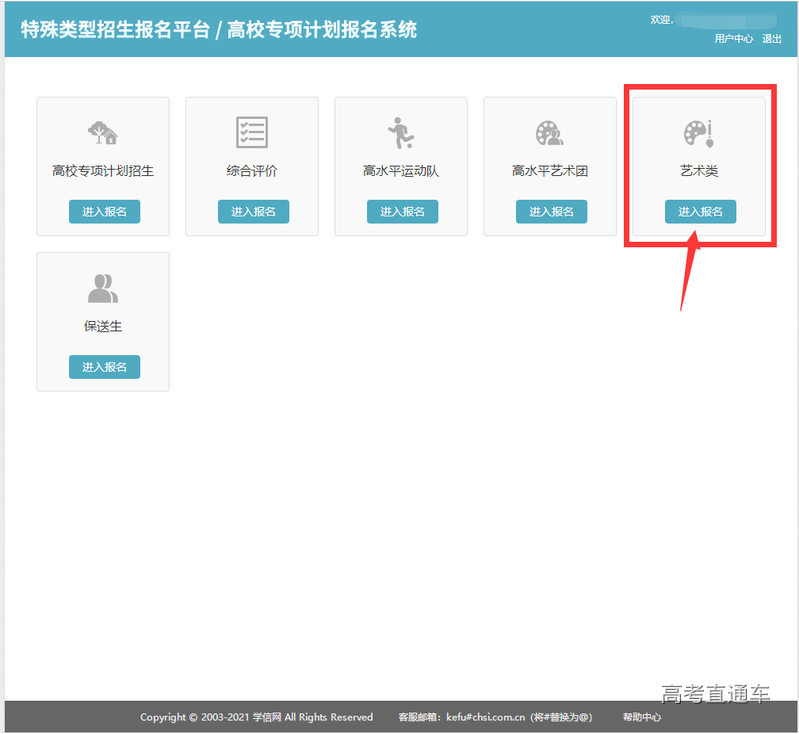The width and height of the screenshot is (799, 734).
Task: Click the soccer player icon for 高水平运动队
Action: (401, 132)
